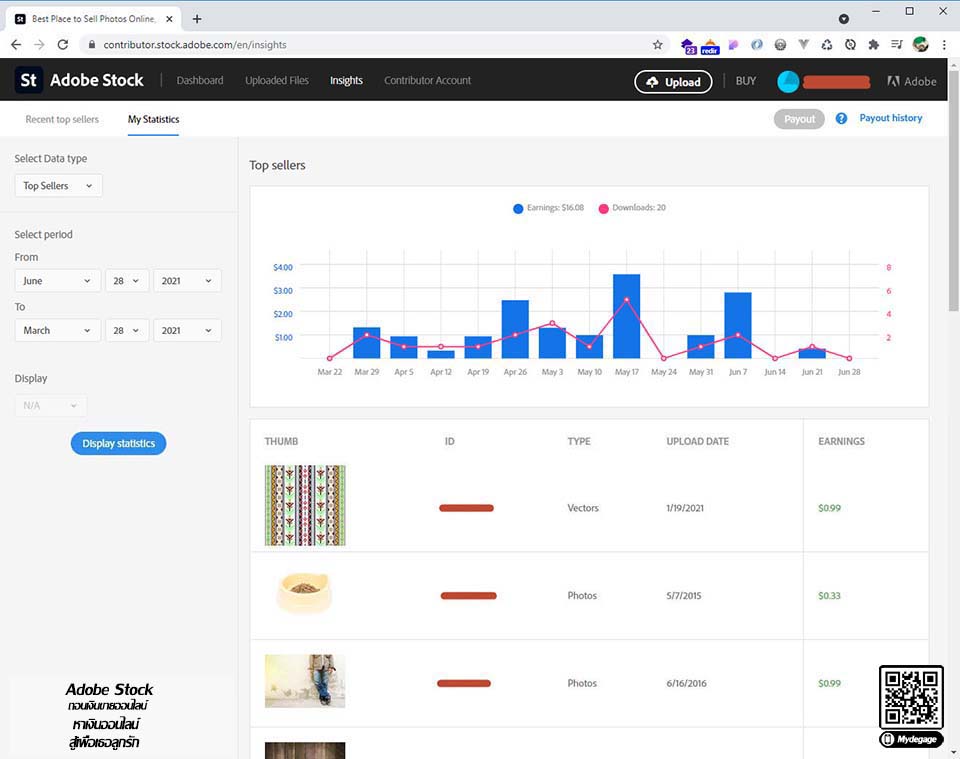Click the browser back arrow

(16, 45)
